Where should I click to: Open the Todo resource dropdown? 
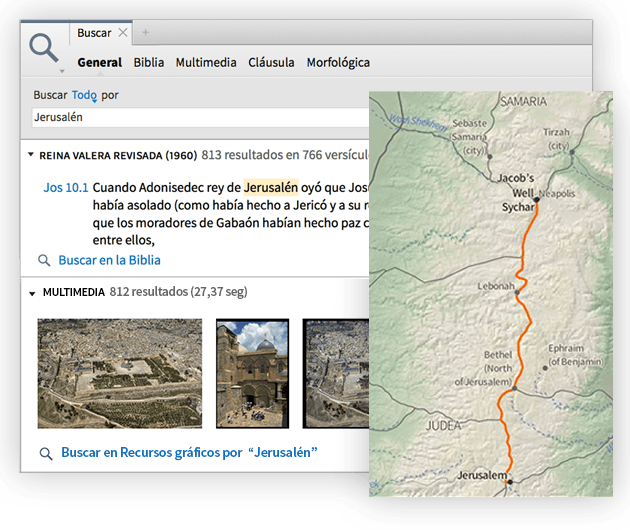pos(84,95)
